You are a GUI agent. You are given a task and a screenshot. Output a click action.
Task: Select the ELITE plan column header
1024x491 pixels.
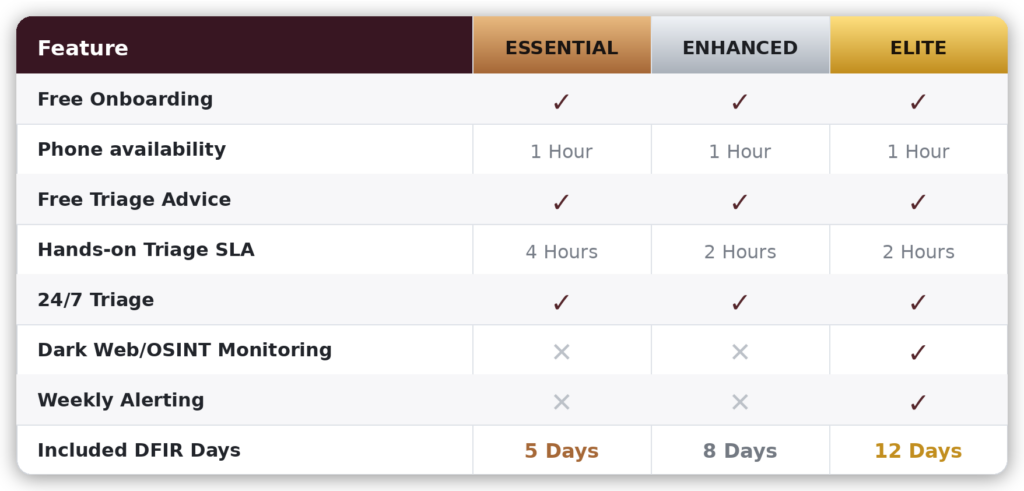(x=918, y=47)
